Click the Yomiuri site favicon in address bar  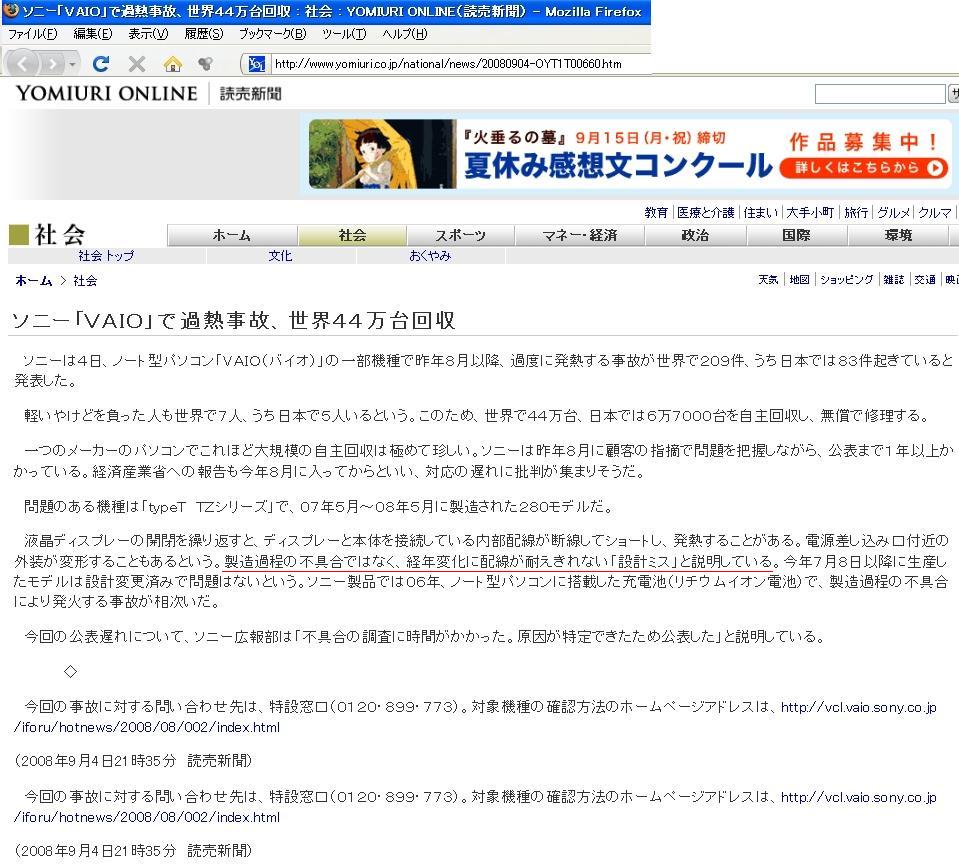256,63
